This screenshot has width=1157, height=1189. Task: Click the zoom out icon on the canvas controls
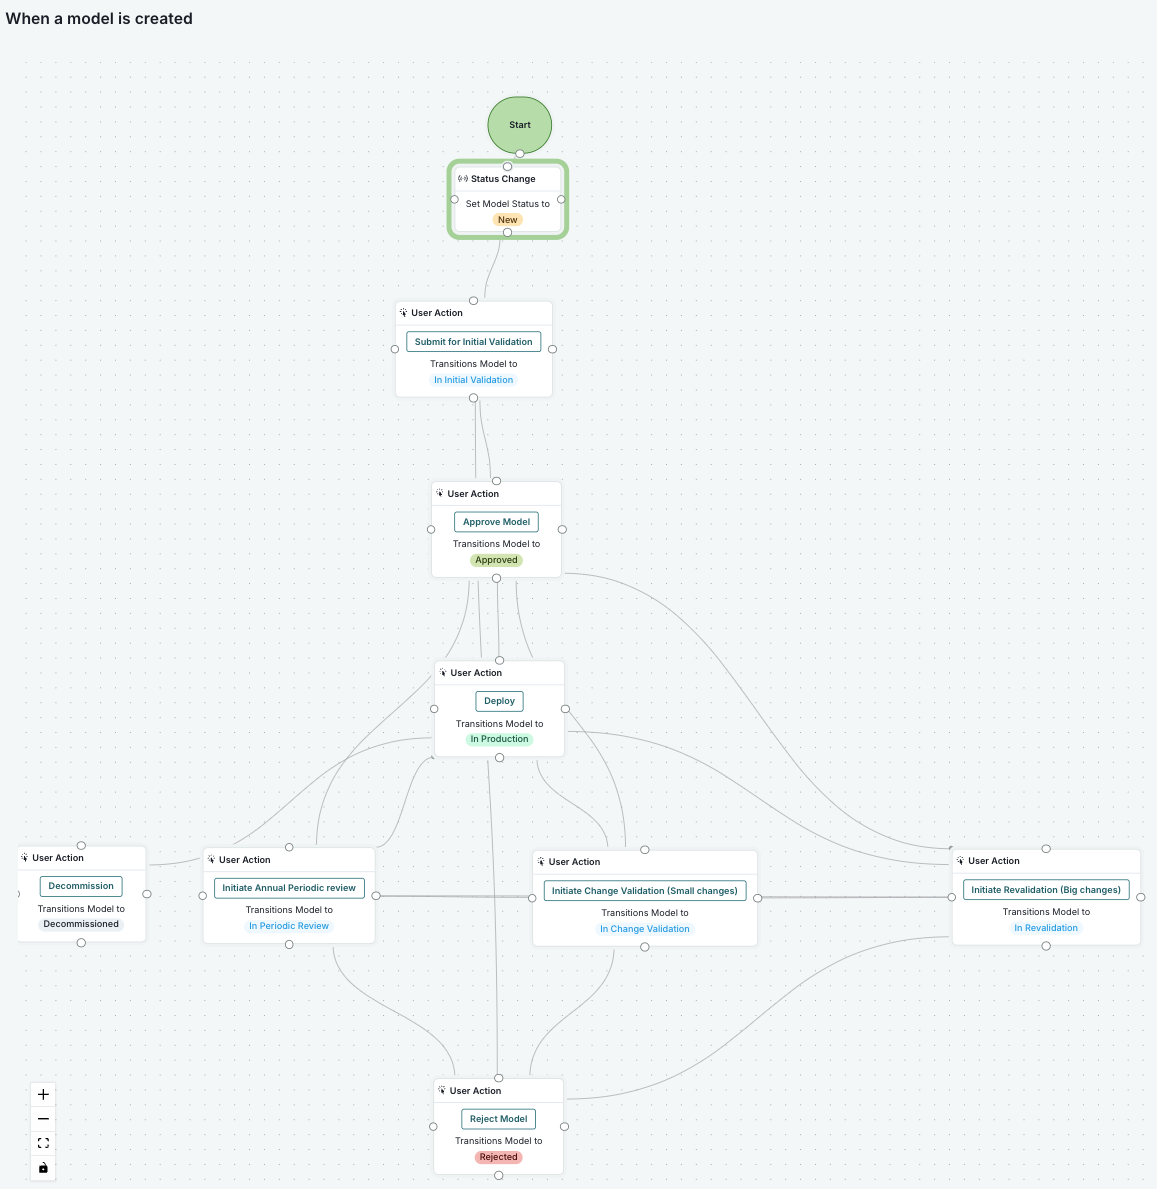(42, 1119)
